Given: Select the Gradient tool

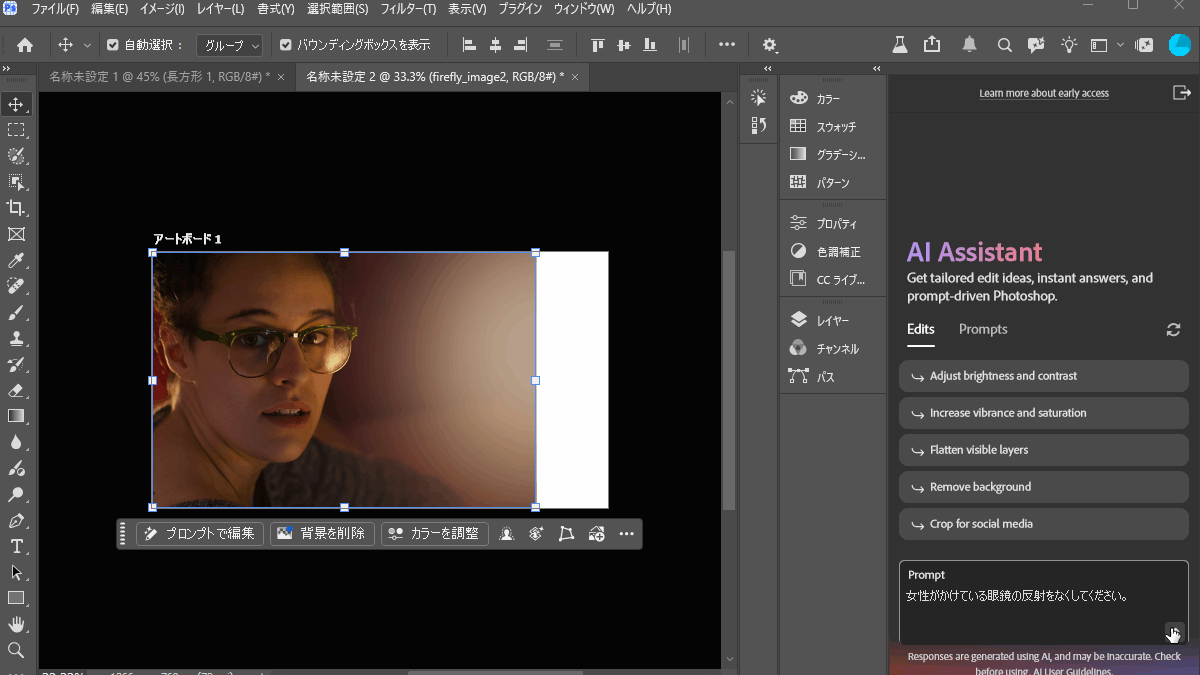Looking at the screenshot, I should 16,416.
